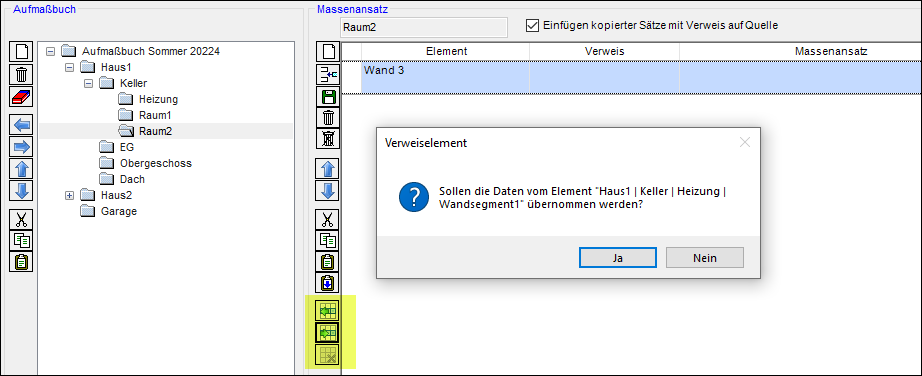
Task: Collapse the Keller tree node
Action: pos(88,83)
